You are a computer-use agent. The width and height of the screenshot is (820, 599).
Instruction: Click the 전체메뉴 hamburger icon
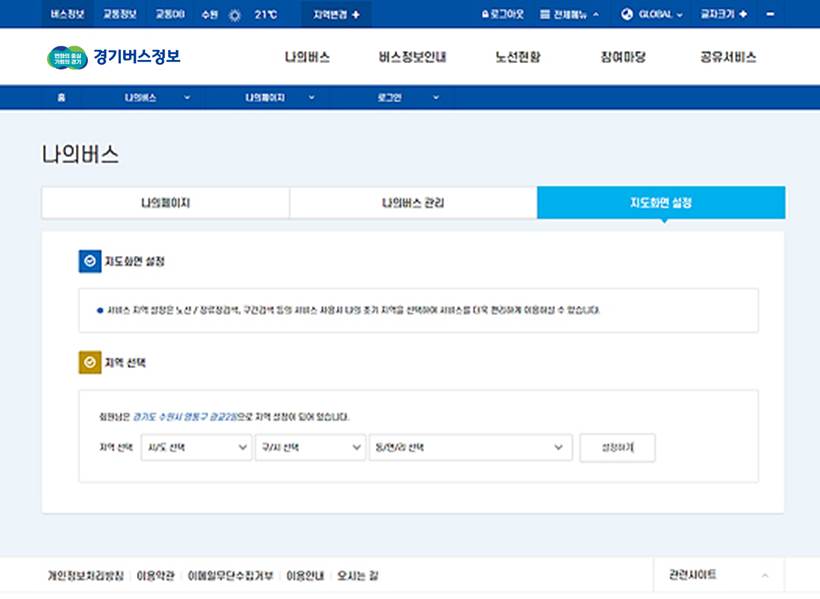pyautogui.click(x=545, y=15)
